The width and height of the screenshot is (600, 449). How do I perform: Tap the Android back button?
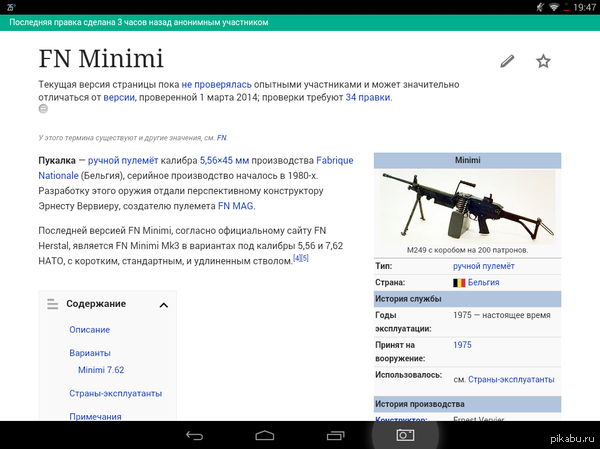[x=194, y=435]
